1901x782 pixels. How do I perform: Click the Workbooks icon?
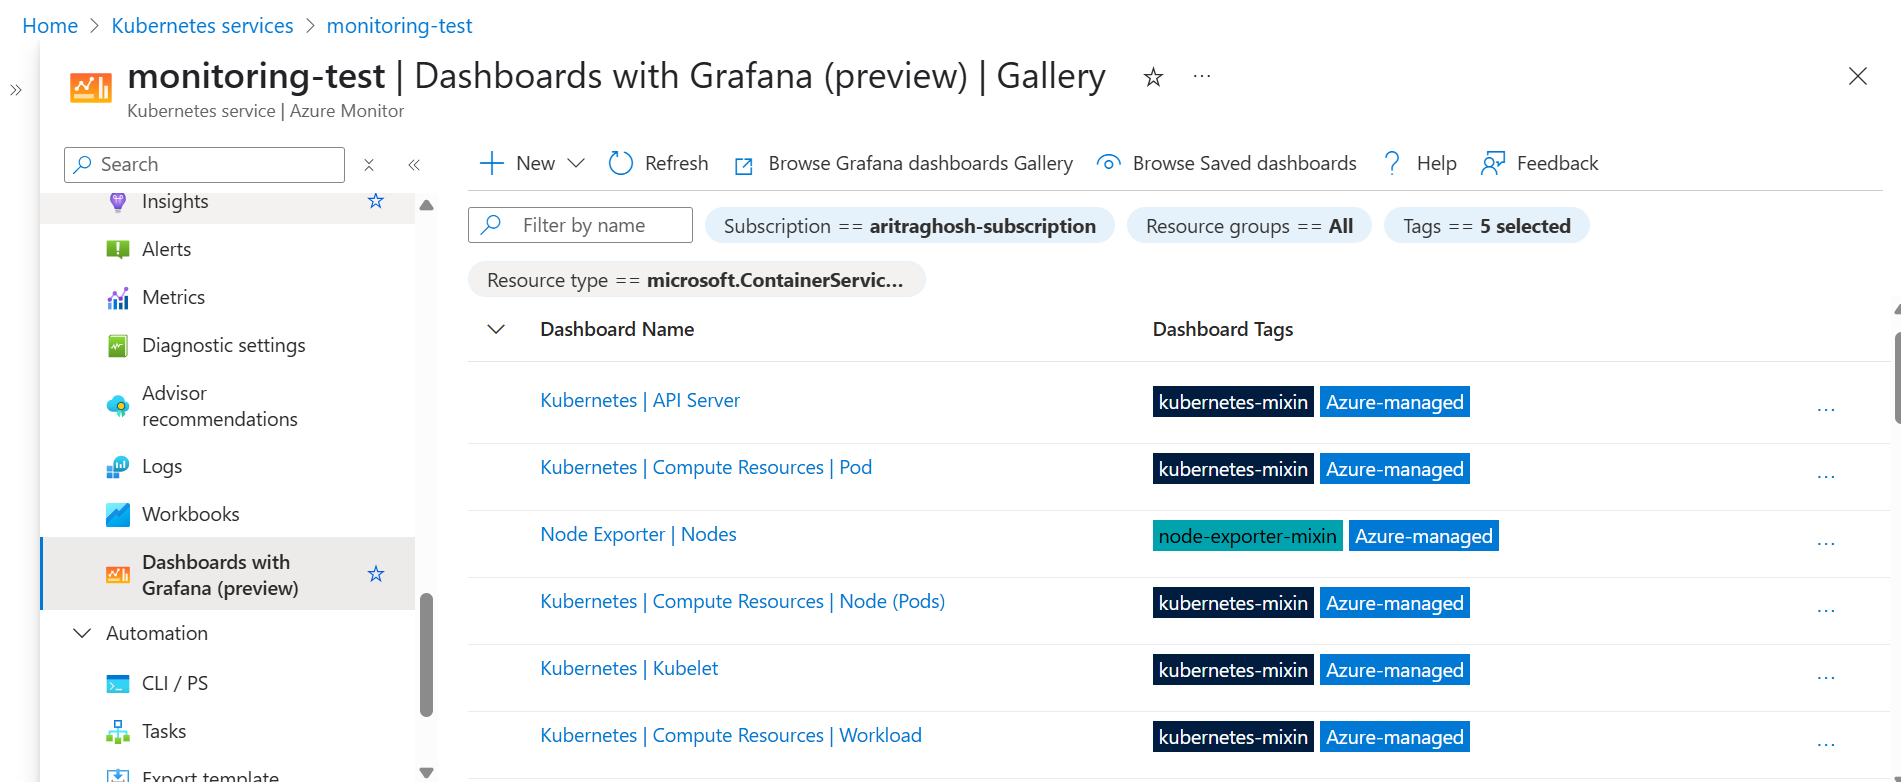118,515
